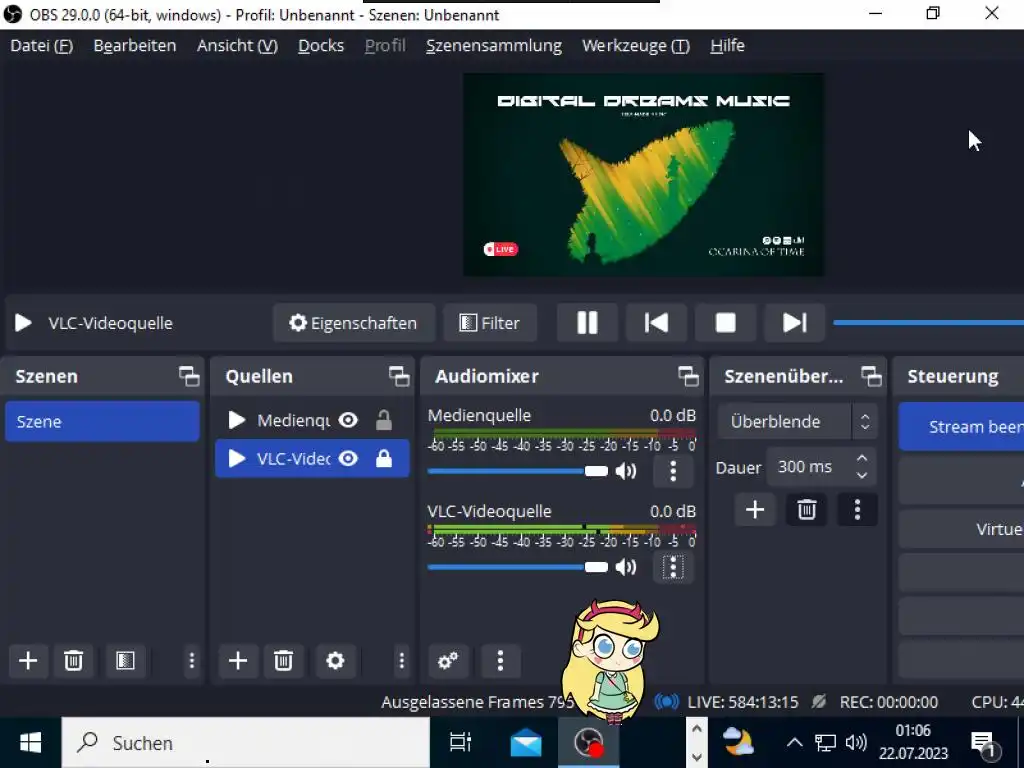The width and height of the screenshot is (1024, 768).
Task: Increase Dauer transition duration
Action: click(x=862, y=458)
